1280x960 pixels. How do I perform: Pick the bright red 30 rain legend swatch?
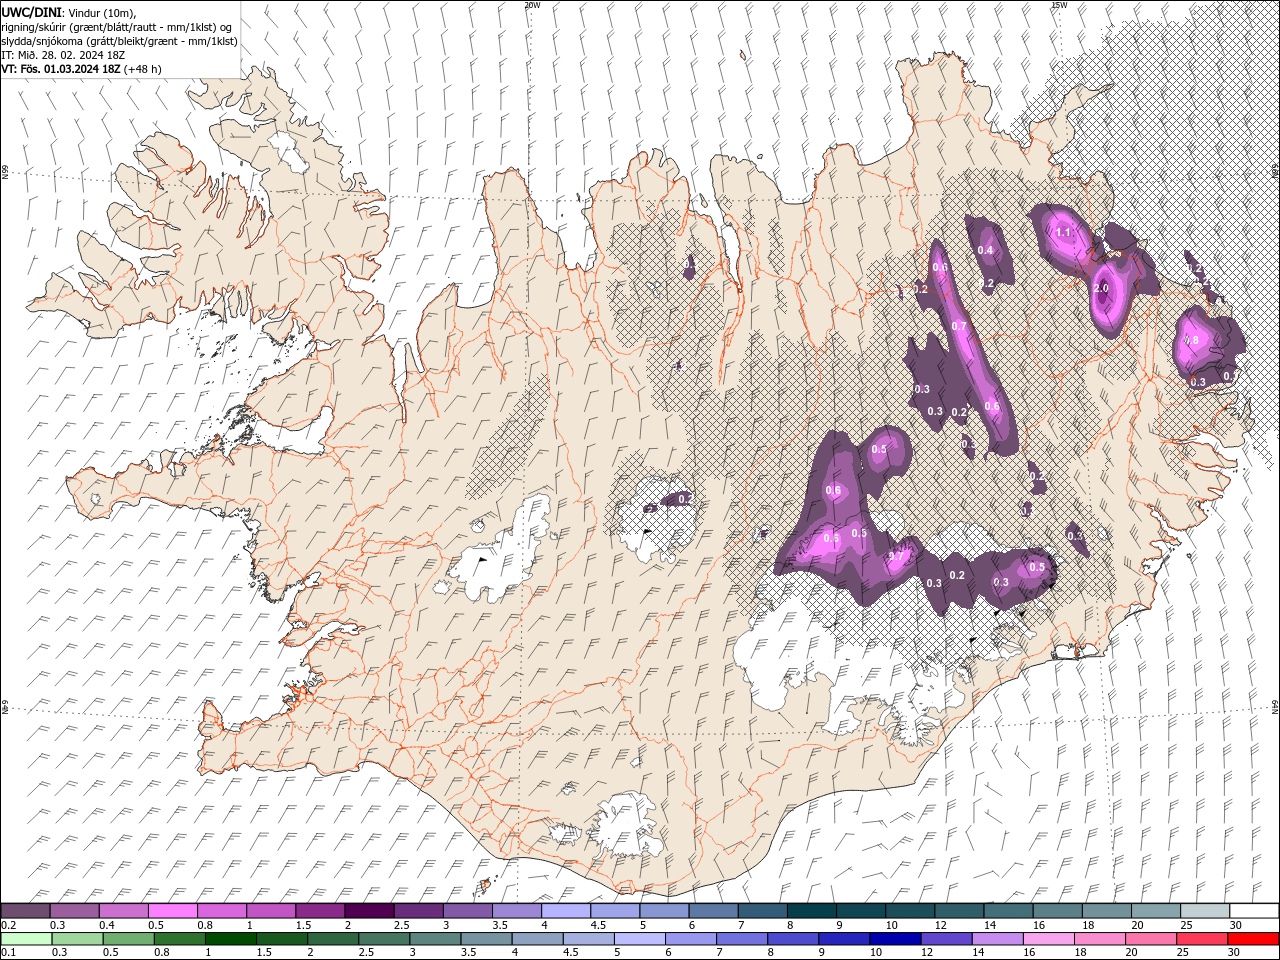tap(1252, 939)
